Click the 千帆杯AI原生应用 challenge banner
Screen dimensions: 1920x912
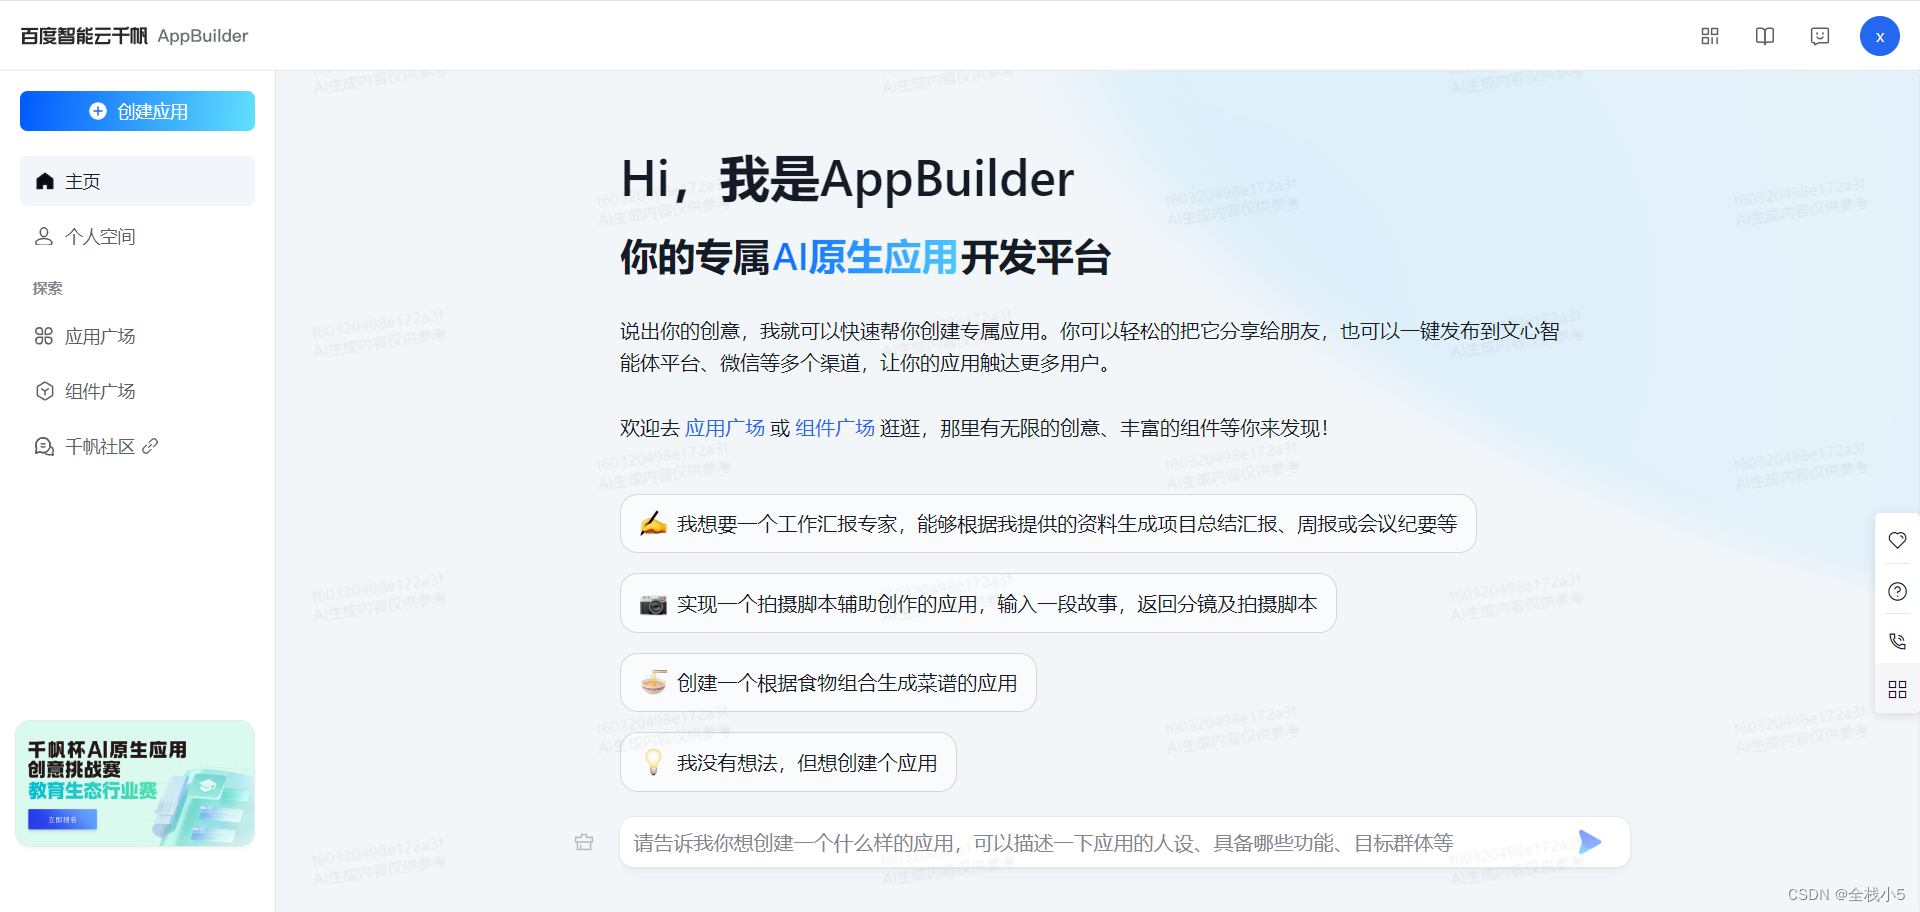tap(135, 783)
